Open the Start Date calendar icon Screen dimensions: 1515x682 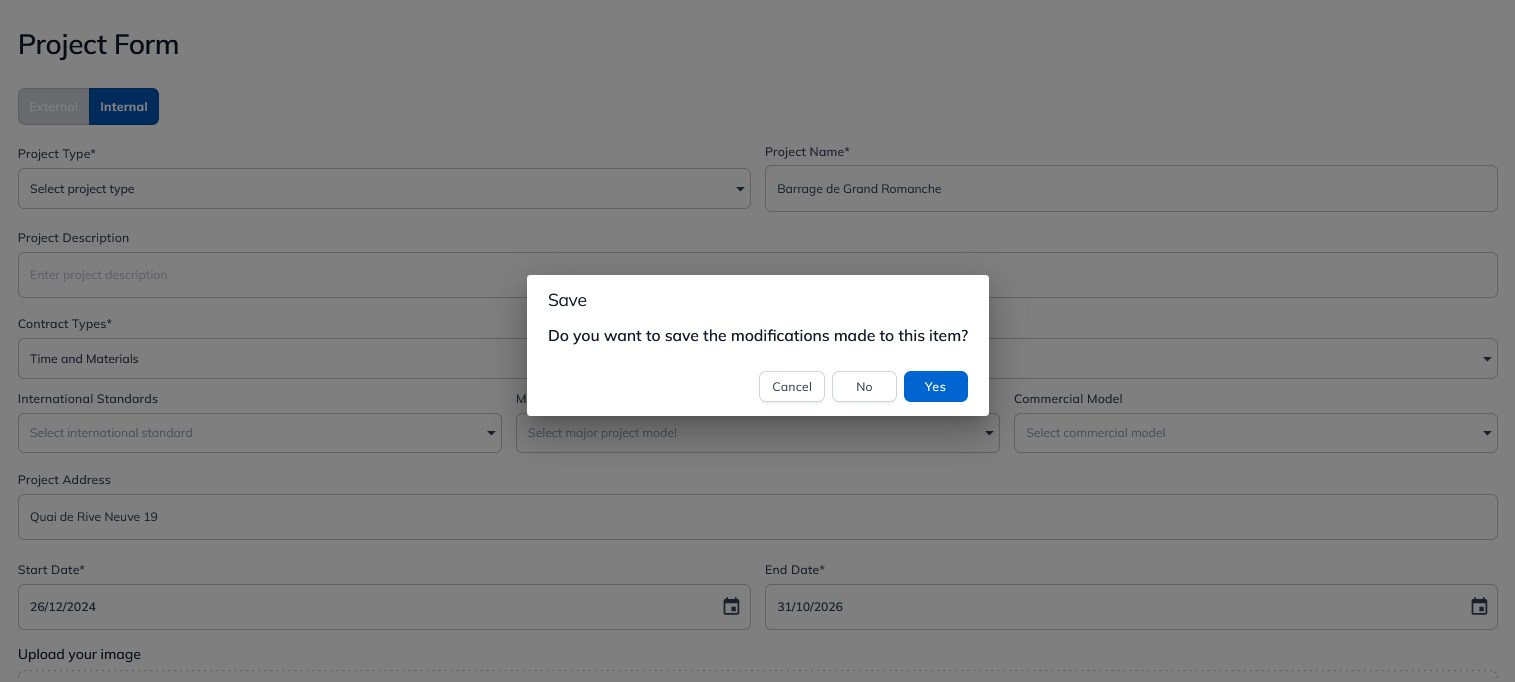click(731, 607)
